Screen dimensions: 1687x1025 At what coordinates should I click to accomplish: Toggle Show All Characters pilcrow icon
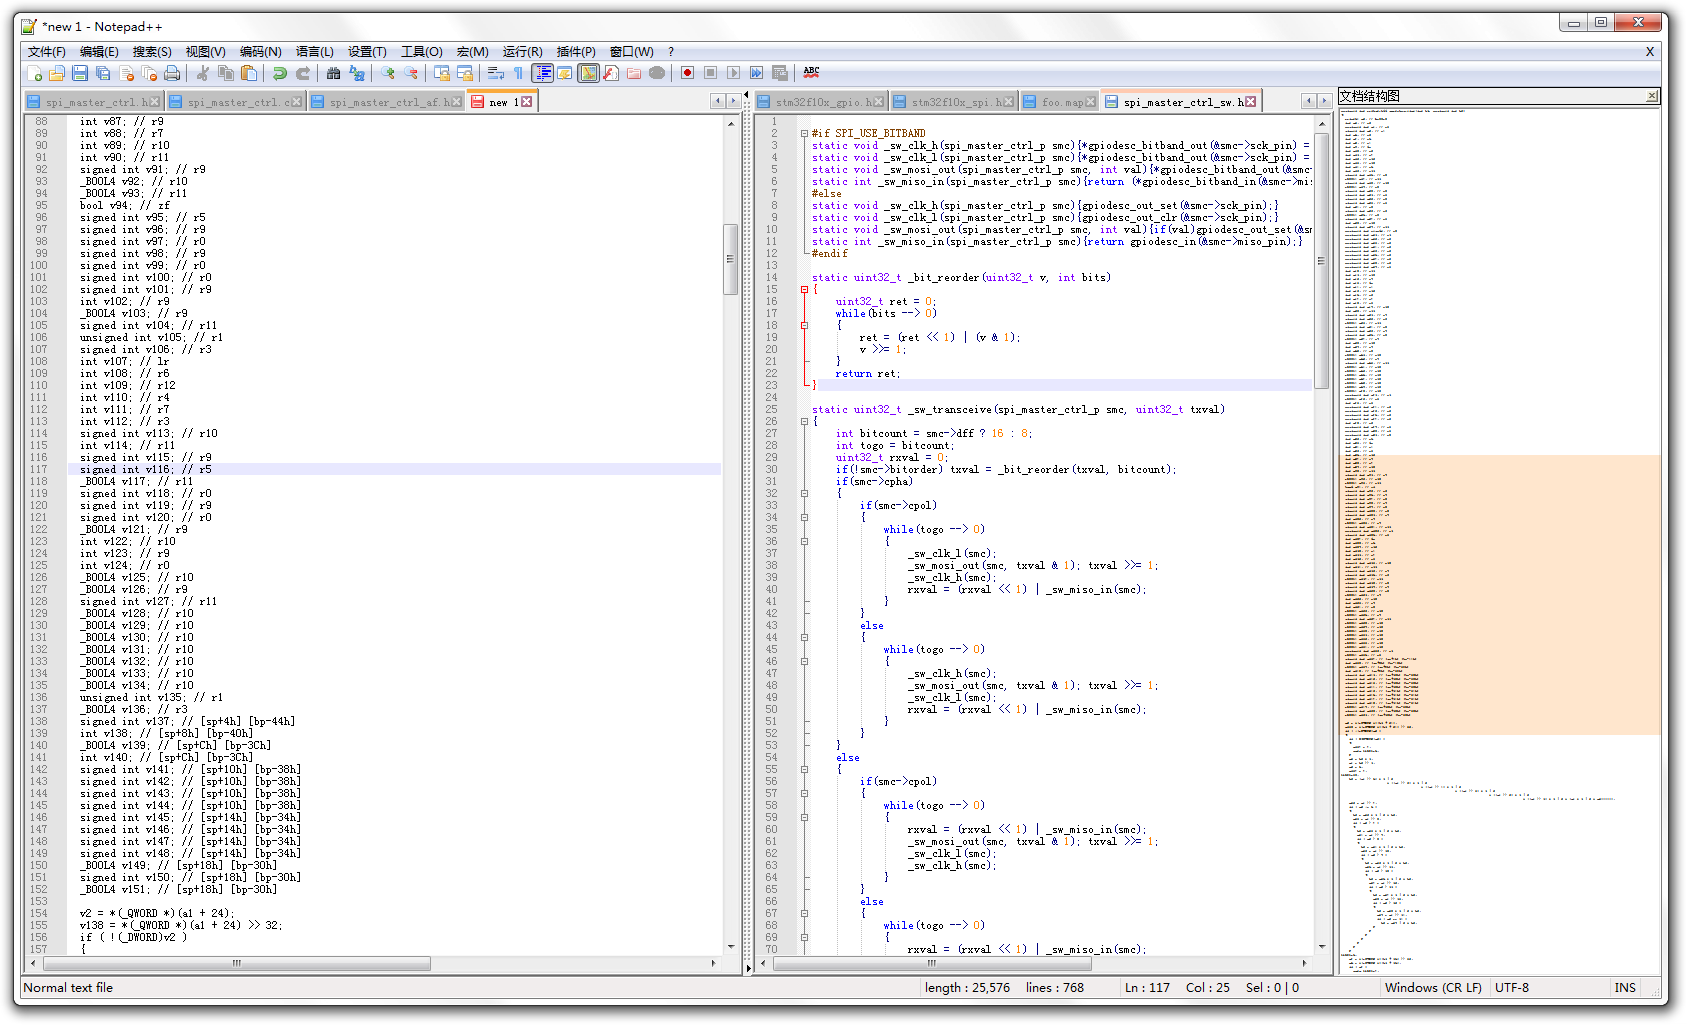click(x=519, y=73)
